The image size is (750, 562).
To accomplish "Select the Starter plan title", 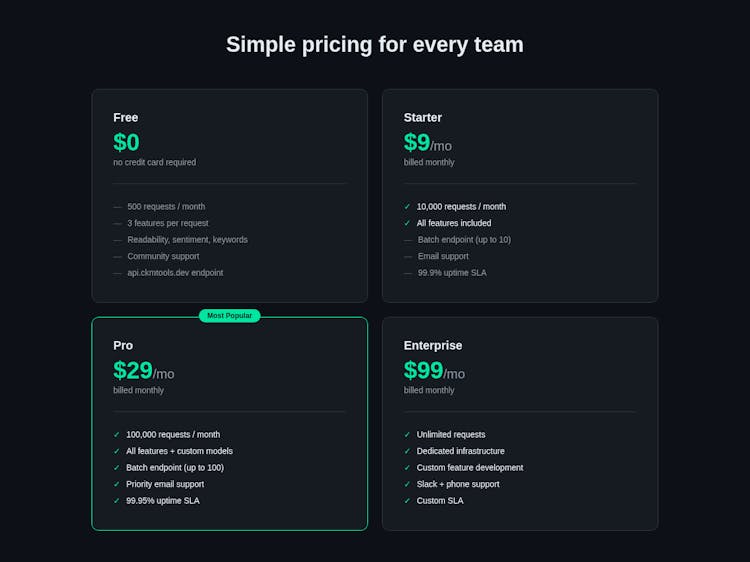I will click(423, 117).
